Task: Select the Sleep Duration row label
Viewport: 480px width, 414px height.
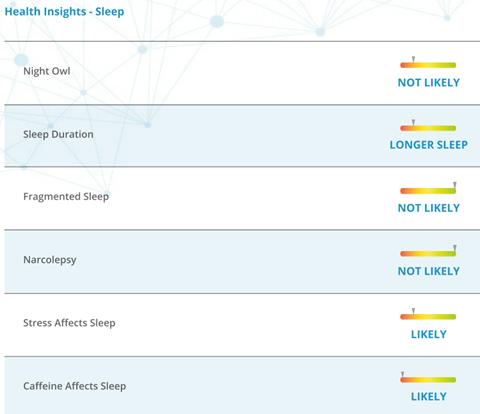Action: click(x=58, y=134)
